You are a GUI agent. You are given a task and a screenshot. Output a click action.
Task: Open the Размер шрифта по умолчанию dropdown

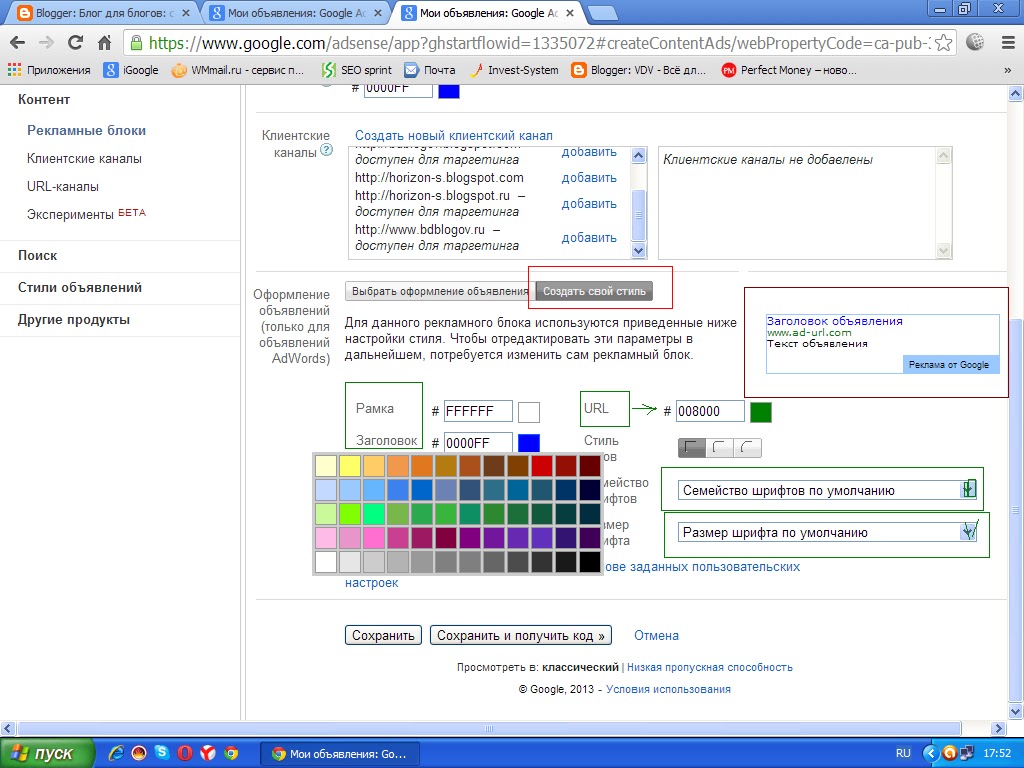pyautogui.click(x=827, y=532)
